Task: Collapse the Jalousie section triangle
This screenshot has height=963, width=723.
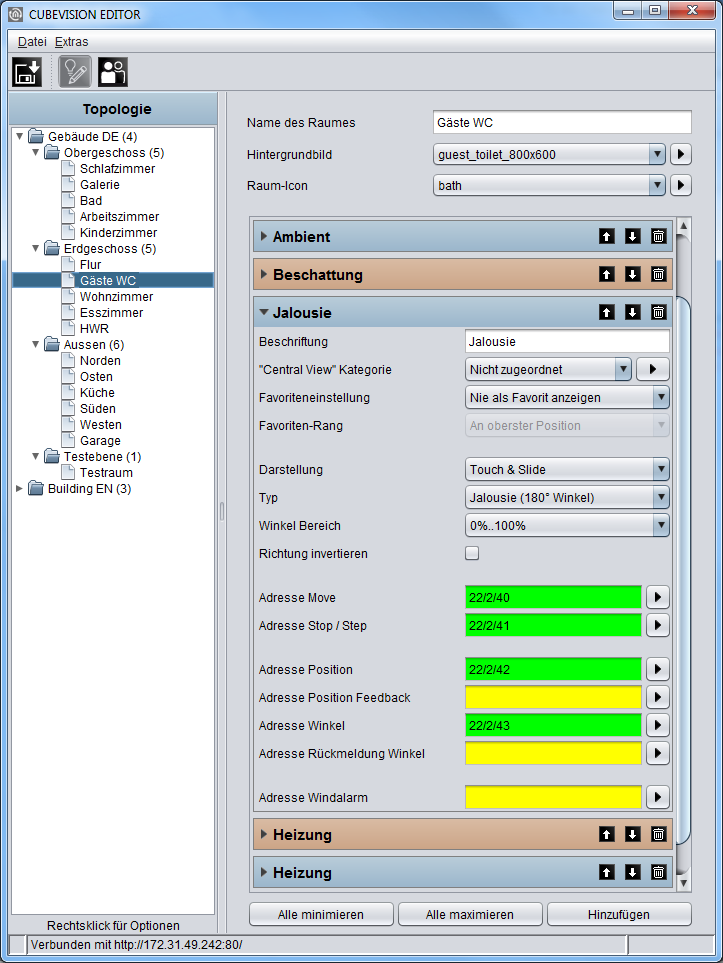Action: coord(264,313)
